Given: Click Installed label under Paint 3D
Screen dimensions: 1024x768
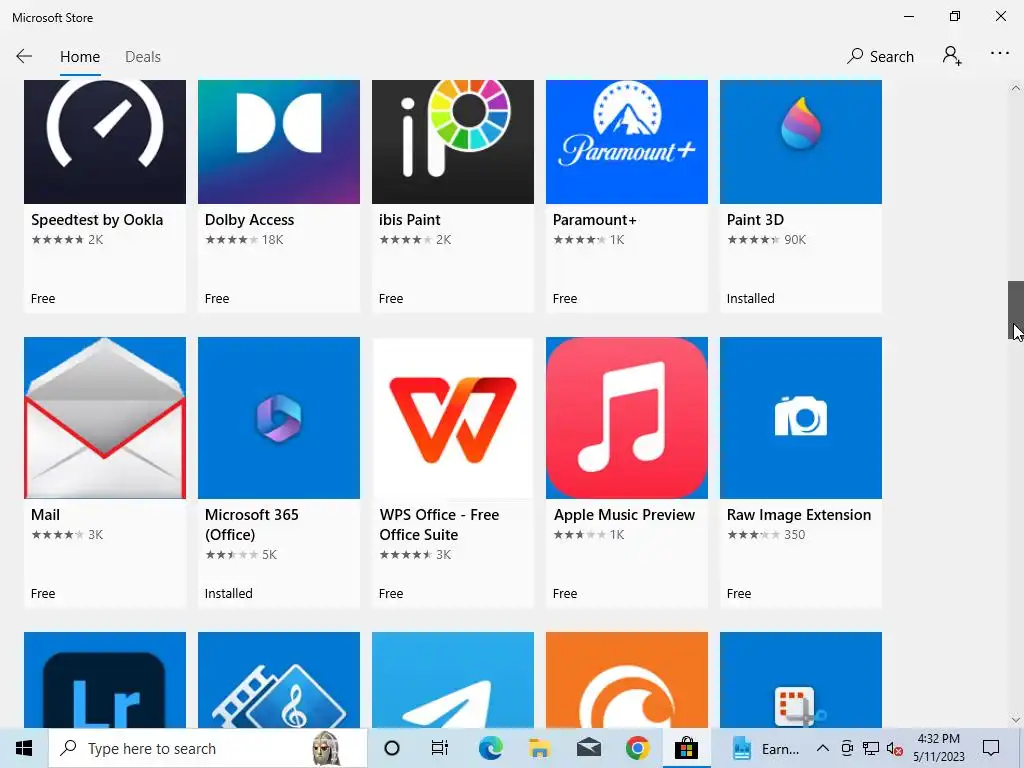Looking at the screenshot, I should pos(750,298).
